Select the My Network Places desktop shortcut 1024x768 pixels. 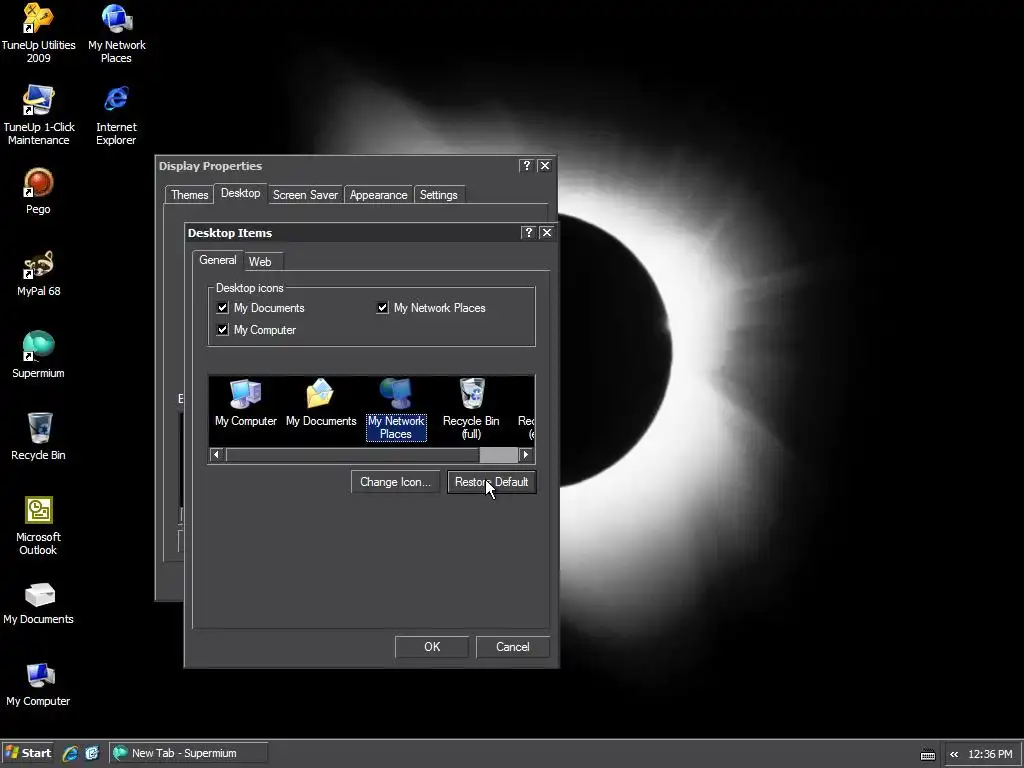click(116, 33)
